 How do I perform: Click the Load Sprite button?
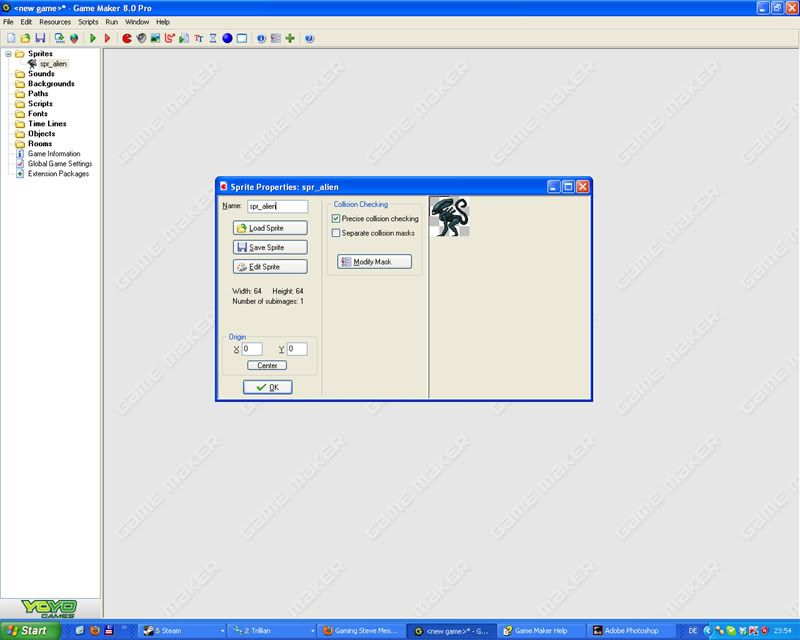click(x=270, y=228)
